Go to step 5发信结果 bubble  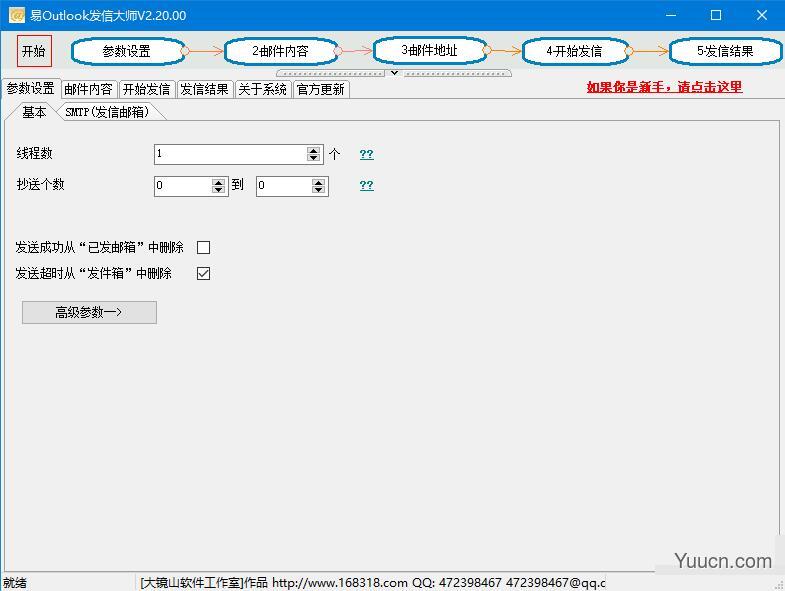pyautogui.click(x=725, y=51)
